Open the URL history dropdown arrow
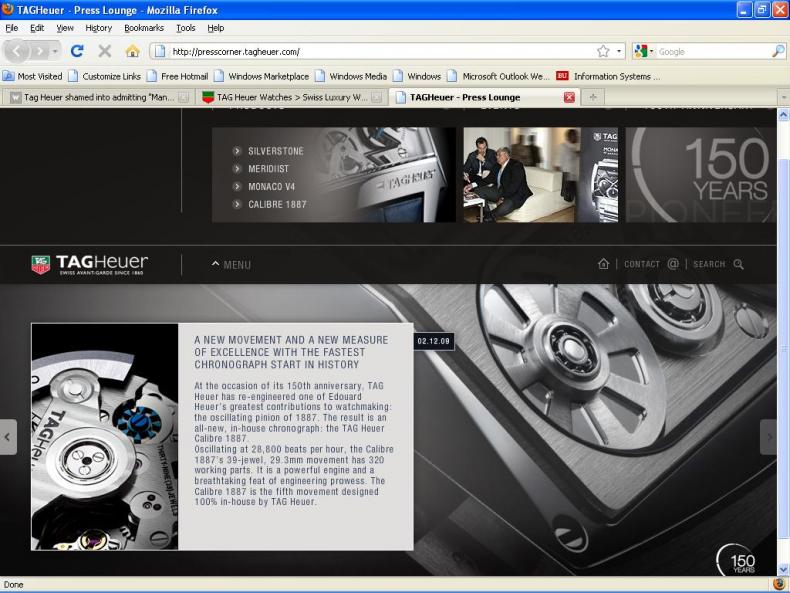790x593 pixels. 620,51
